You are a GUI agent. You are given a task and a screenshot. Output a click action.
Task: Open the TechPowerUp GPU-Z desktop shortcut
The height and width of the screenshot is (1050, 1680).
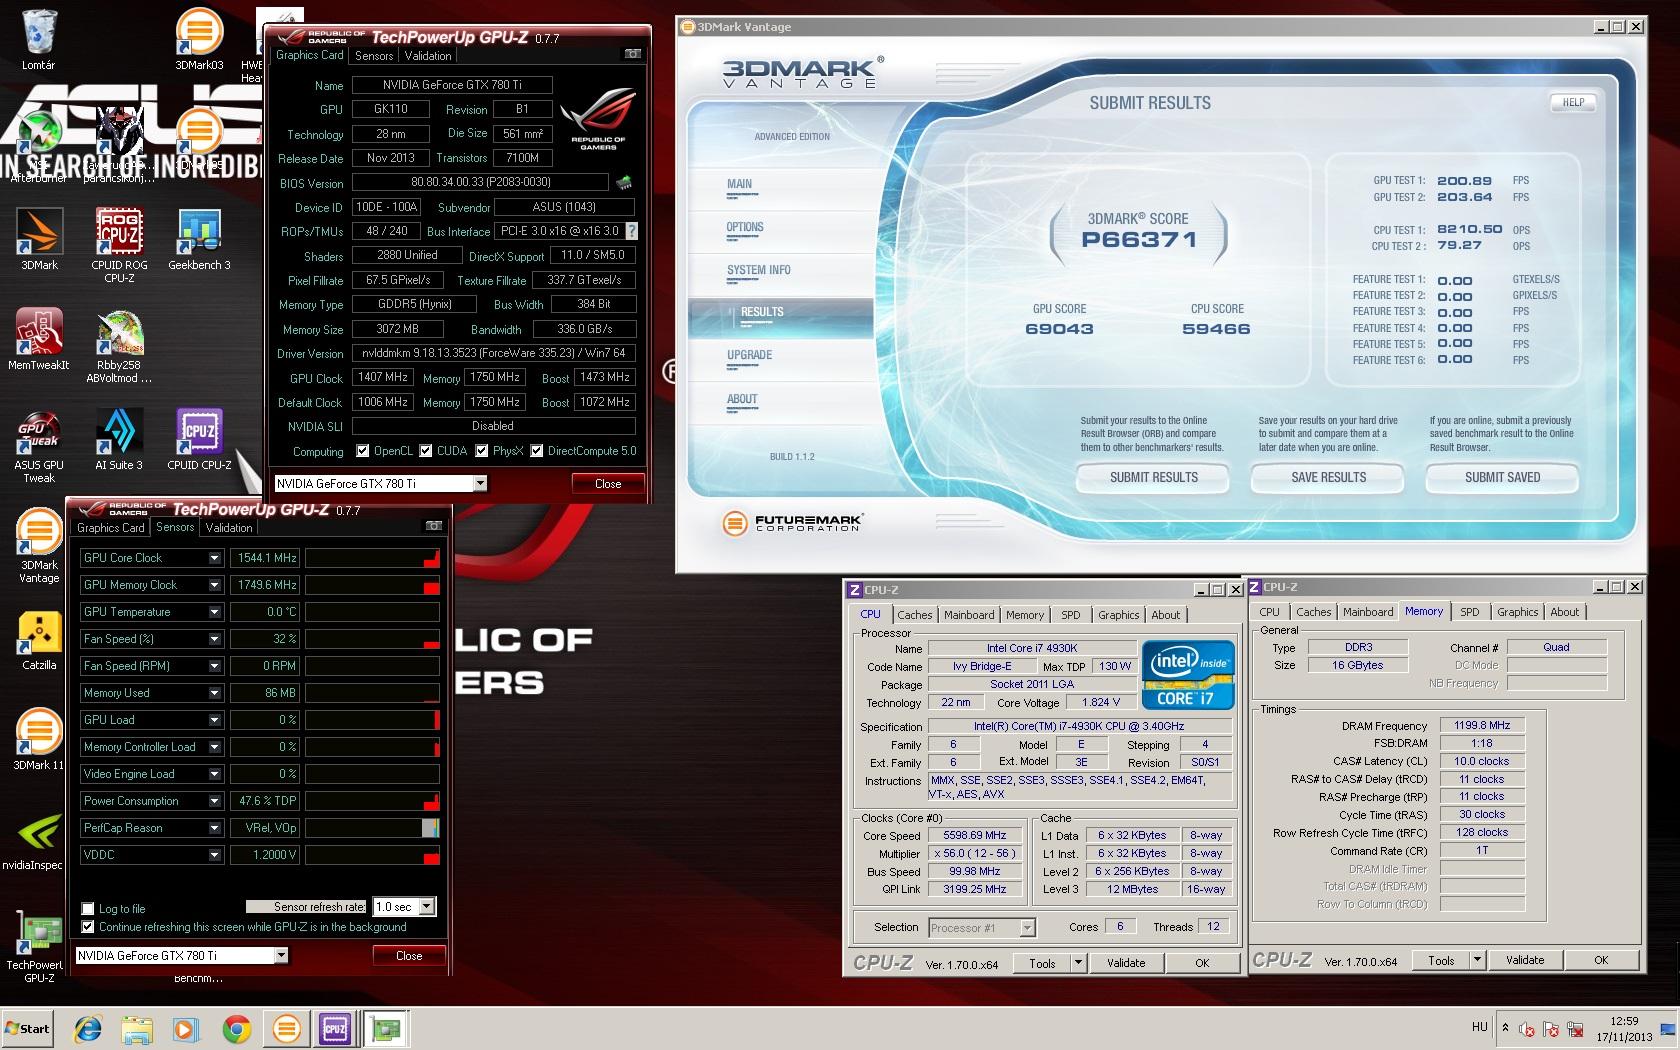pos(35,946)
